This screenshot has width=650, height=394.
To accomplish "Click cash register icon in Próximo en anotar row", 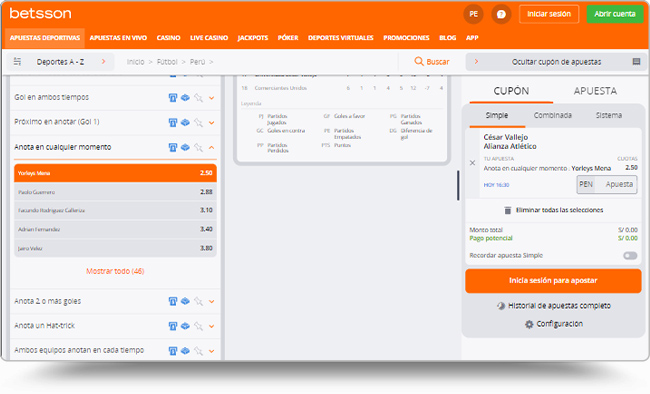I will (x=173, y=122).
